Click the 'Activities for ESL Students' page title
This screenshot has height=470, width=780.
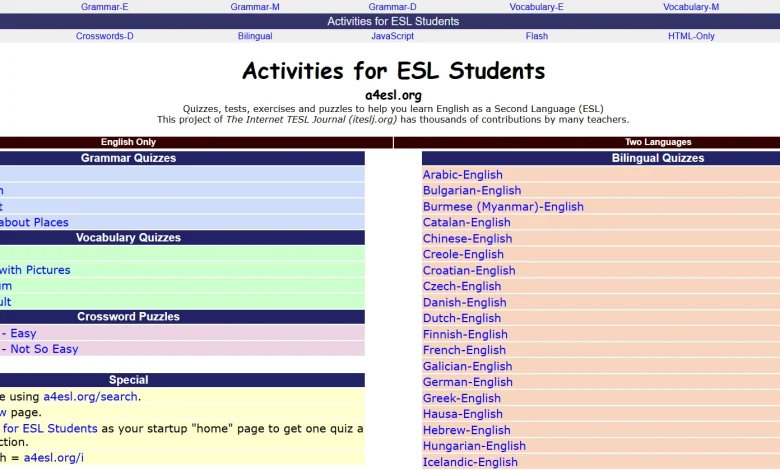(x=393, y=71)
